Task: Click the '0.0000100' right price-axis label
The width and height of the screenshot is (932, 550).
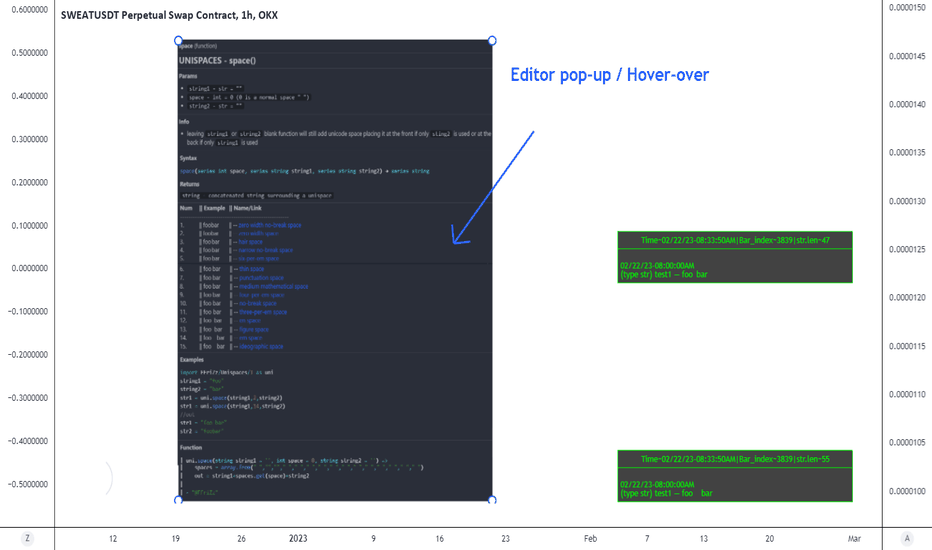Action: click(x=907, y=491)
